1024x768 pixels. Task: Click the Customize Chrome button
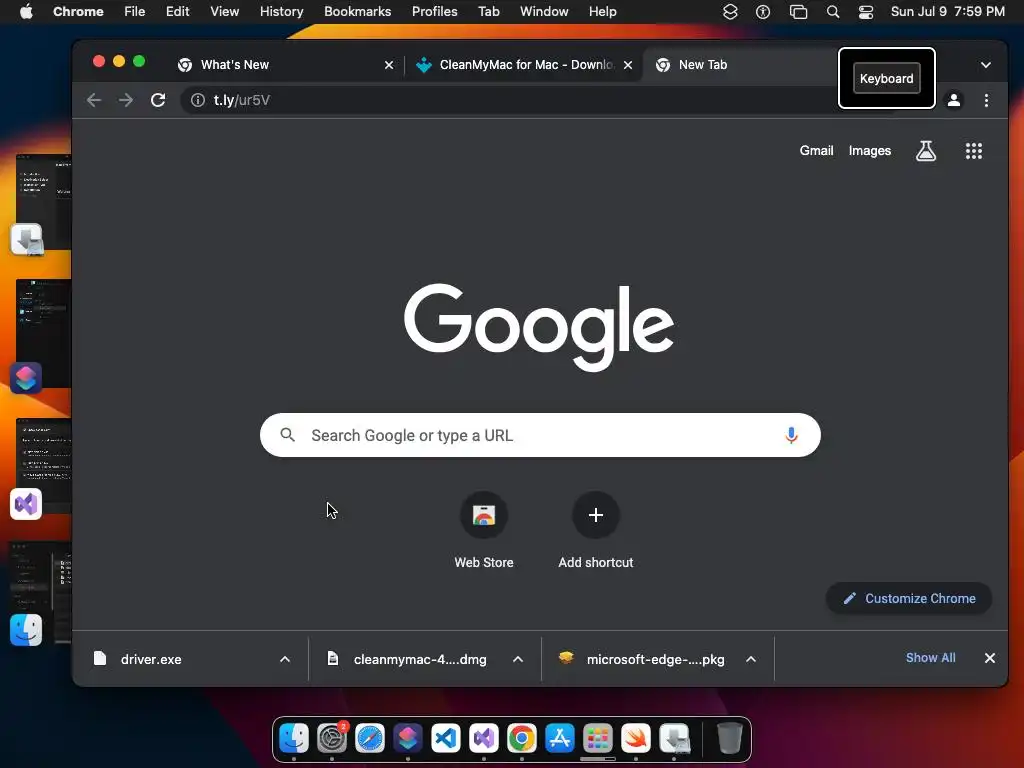[909, 598]
